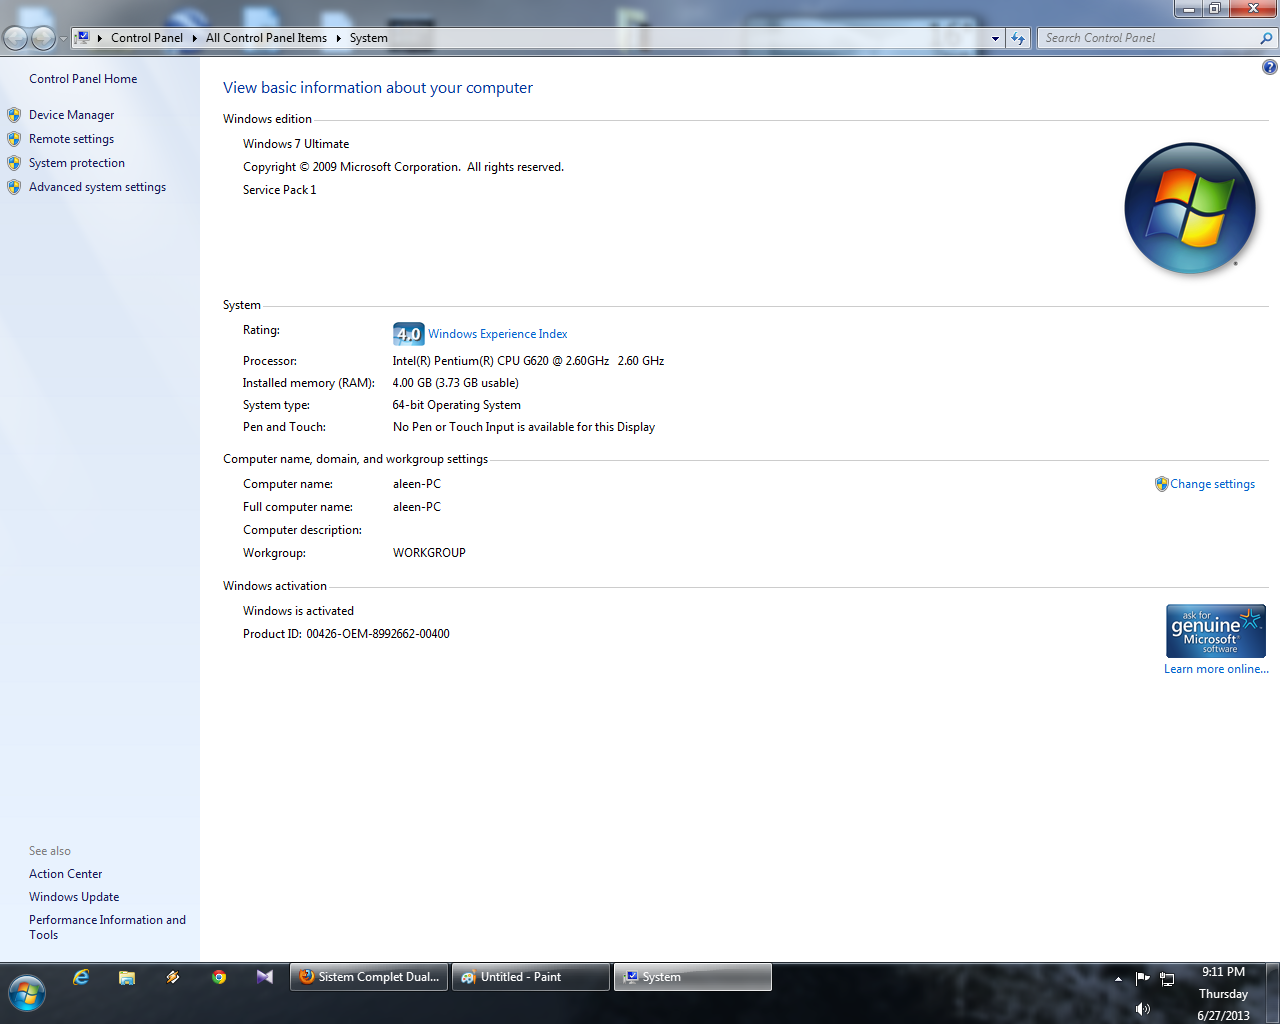Click the help question mark icon
This screenshot has height=1024, width=1280.
(x=1269, y=67)
